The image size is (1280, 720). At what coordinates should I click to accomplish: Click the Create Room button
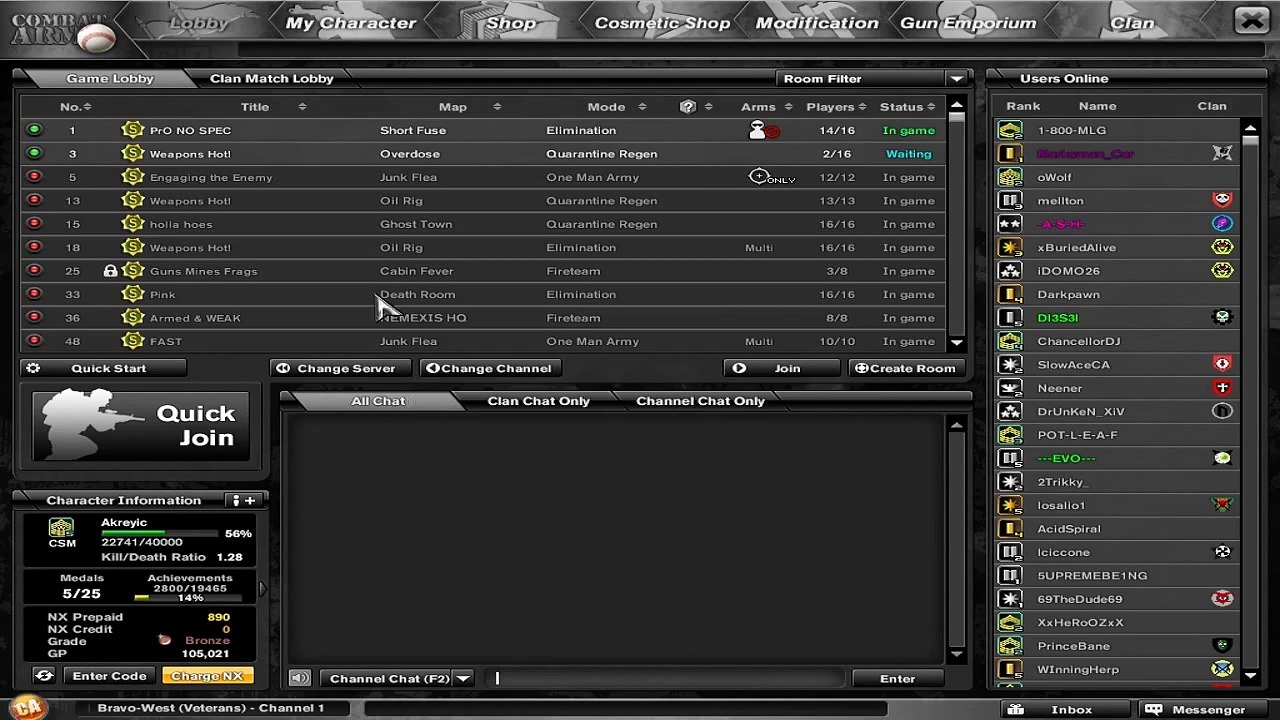click(x=906, y=368)
